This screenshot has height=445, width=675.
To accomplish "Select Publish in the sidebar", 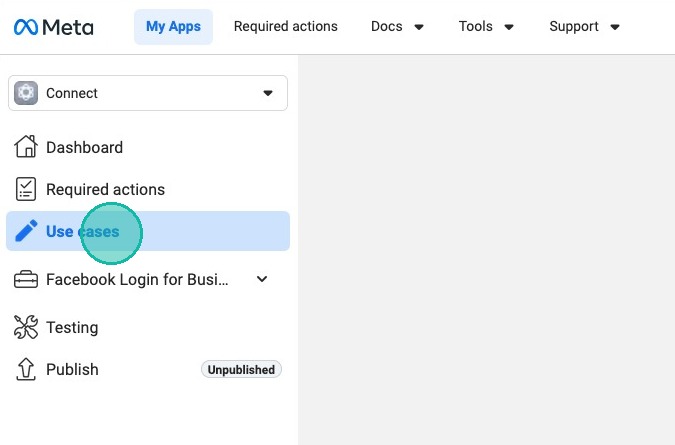I will (x=72, y=369).
